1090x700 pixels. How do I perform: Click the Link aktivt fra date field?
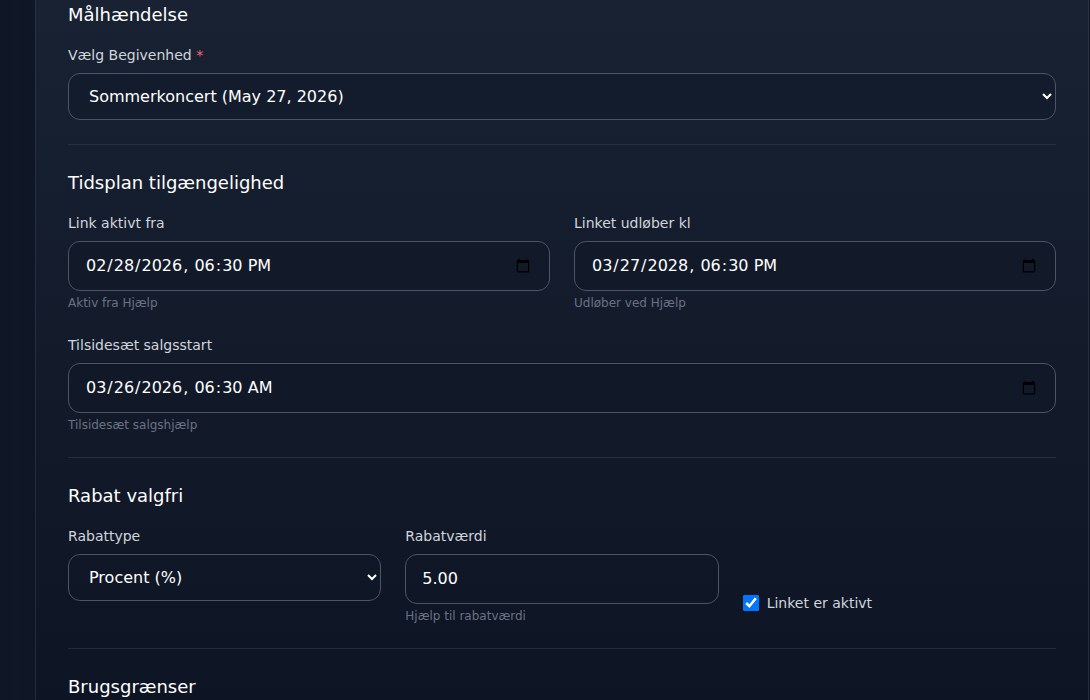(309, 266)
